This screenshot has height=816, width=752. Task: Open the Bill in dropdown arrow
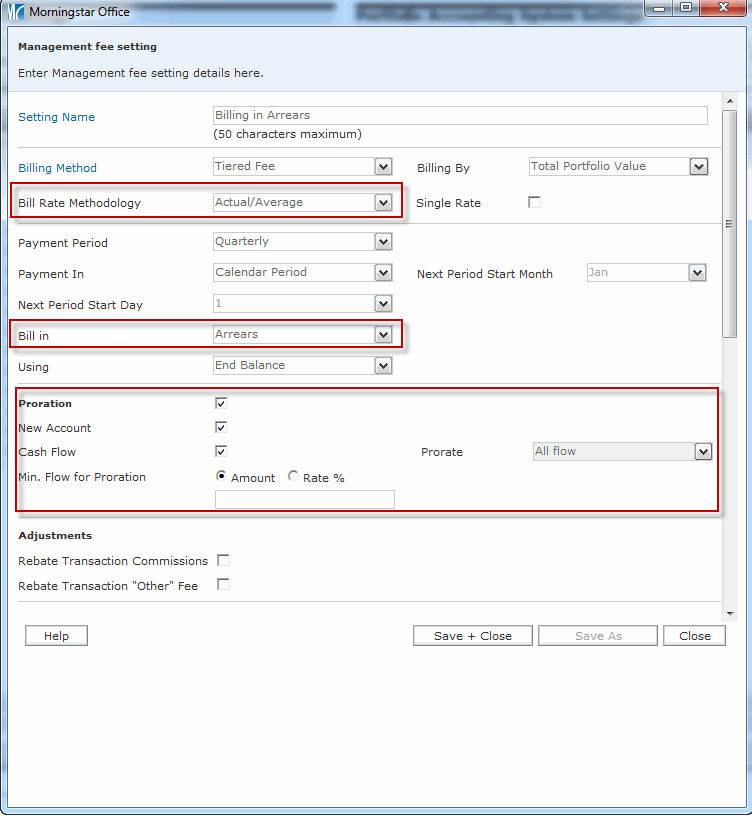pos(383,335)
